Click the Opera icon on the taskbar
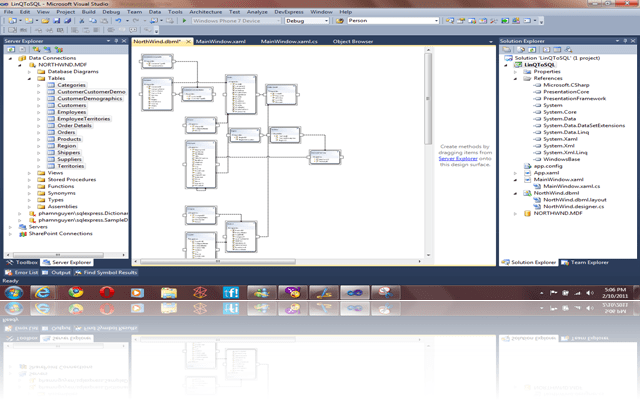The image size is (640, 400). click(105, 293)
